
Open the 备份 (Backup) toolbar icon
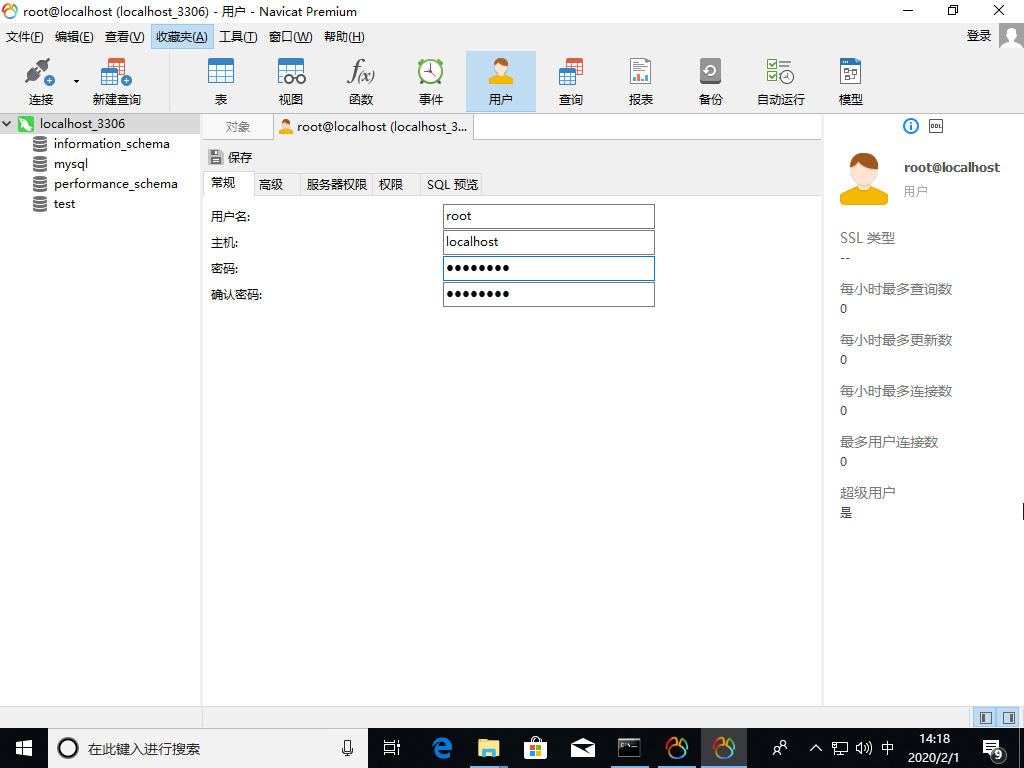710,82
